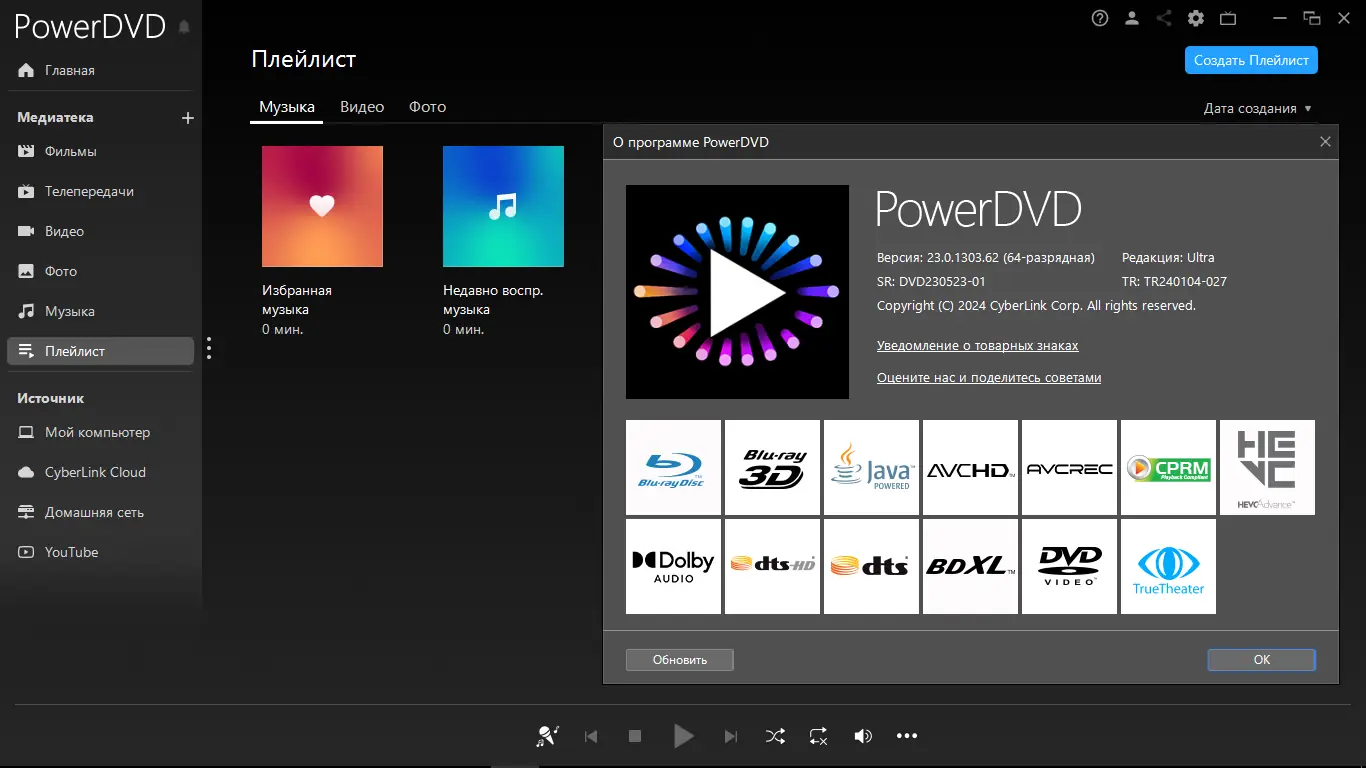Toggle karaoke microphone icon in playback bar
This screenshot has width=1366, height=768.
[x=547, y=737]
